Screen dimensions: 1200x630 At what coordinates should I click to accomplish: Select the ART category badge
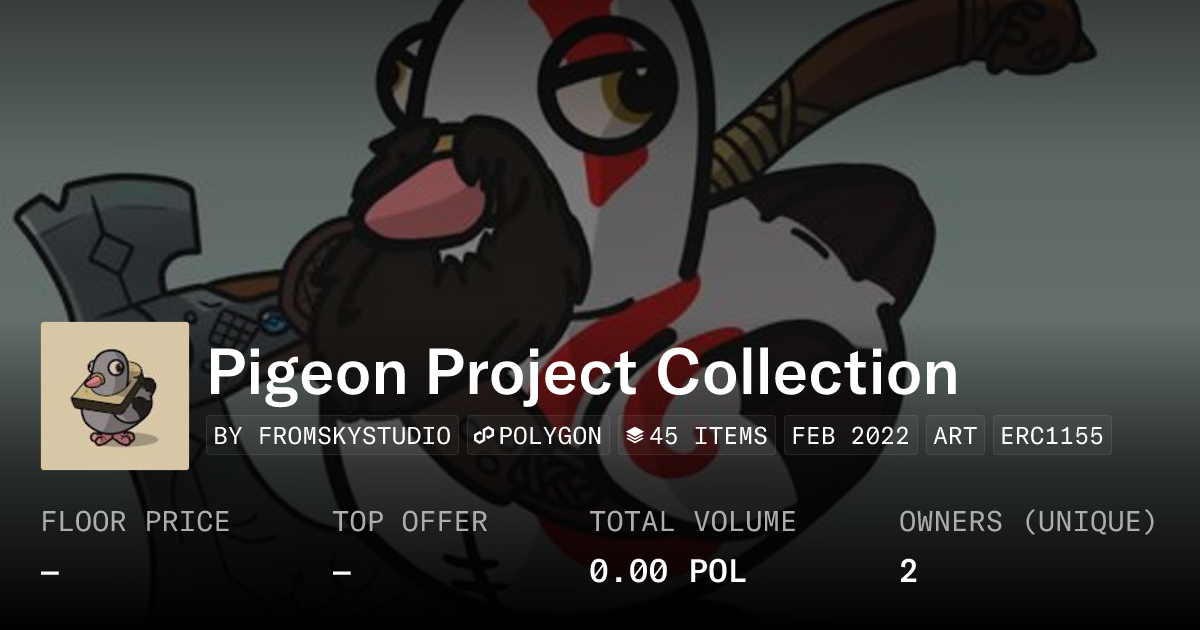pyautogui.click(x=955, y=436)
